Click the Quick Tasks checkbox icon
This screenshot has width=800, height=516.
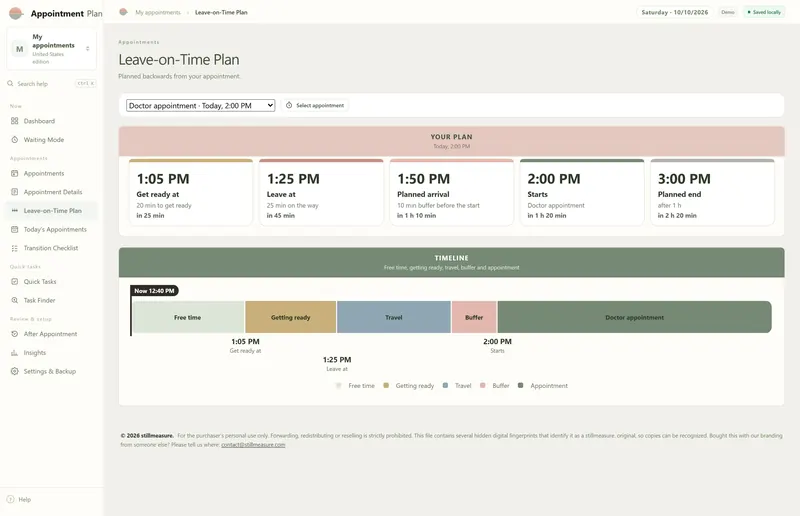point(14,281)
